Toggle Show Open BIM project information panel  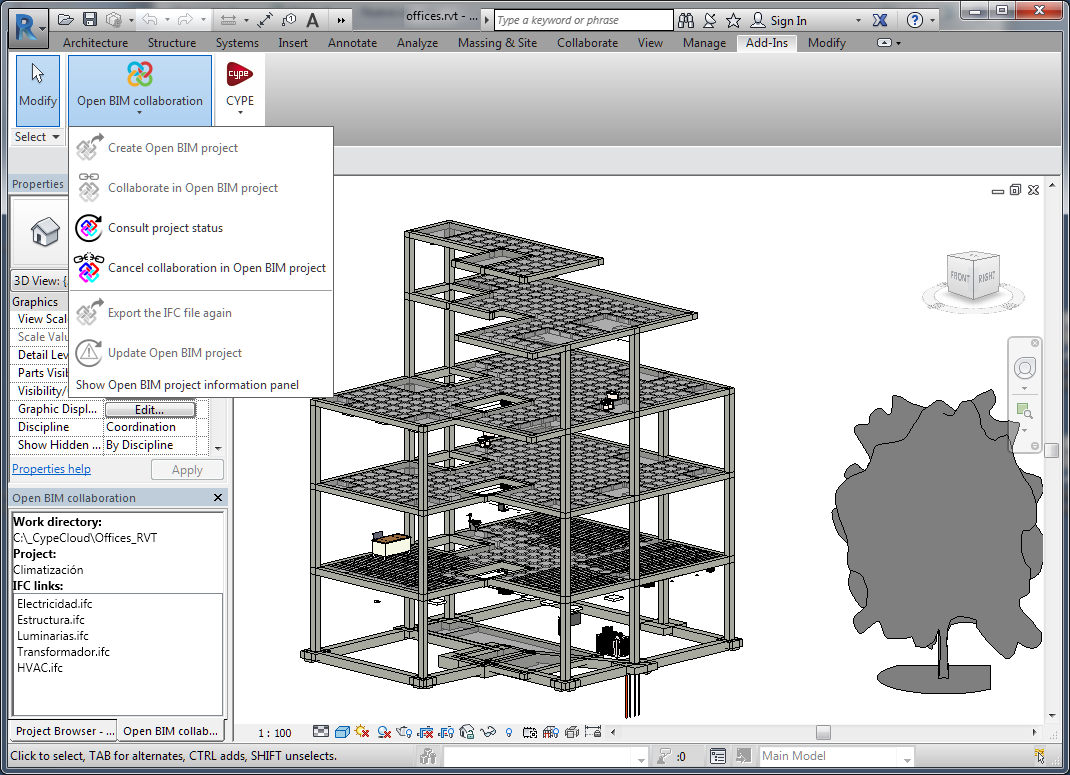click(x=187, y=385)
